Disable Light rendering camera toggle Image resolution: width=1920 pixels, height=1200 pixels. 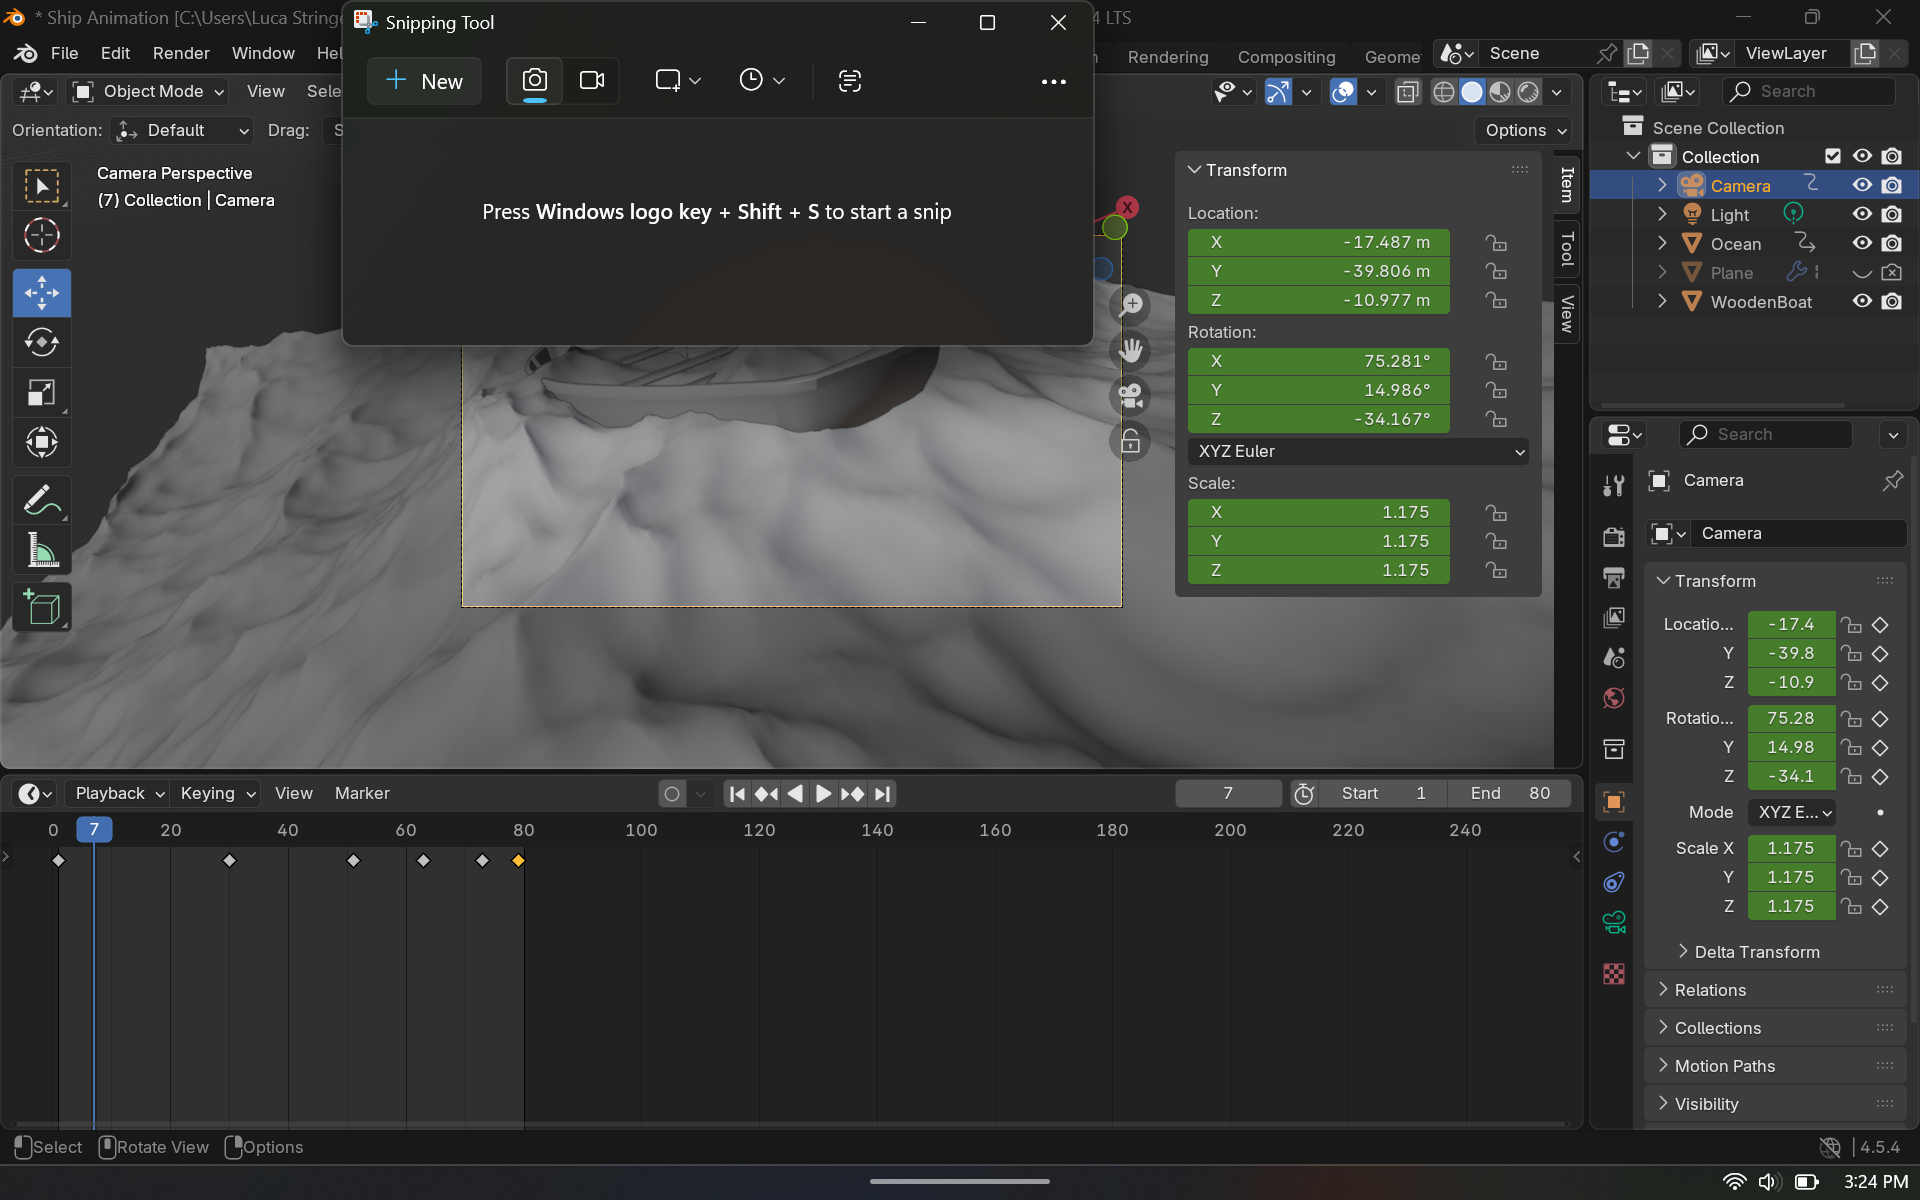(x=1891, y=214)
